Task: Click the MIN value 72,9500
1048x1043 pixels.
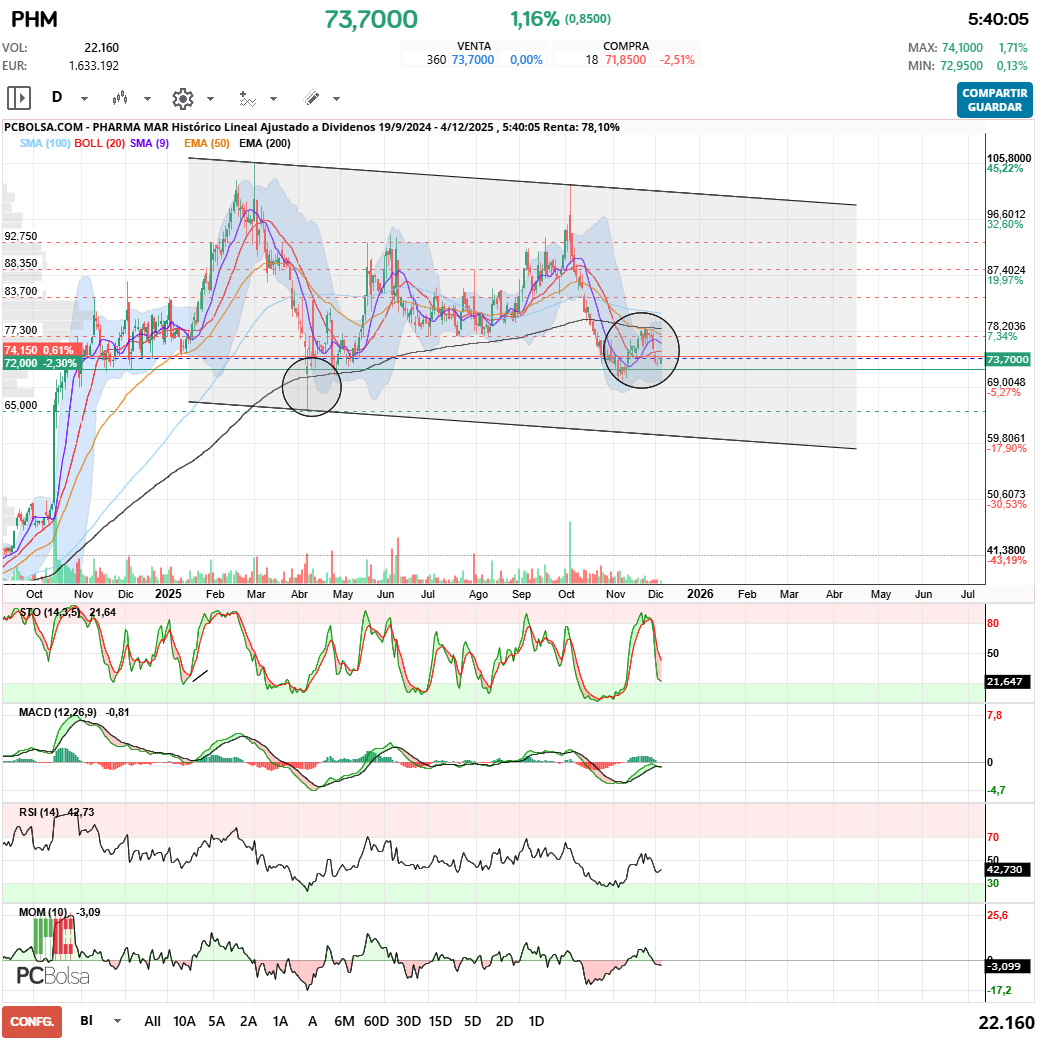Action: tap(962, 65)
